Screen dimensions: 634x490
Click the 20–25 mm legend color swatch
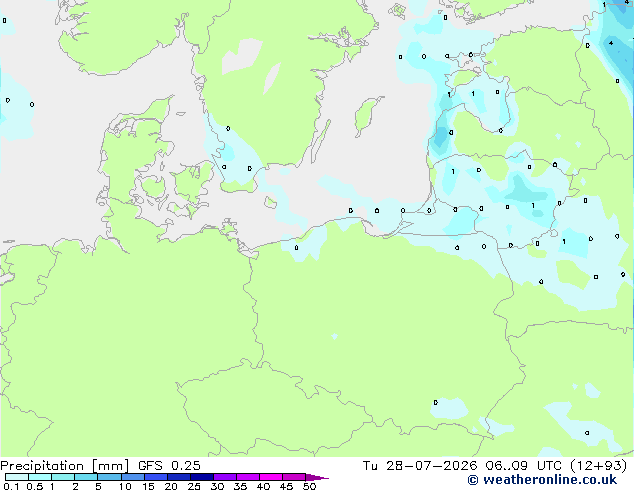click(x=179, y=477)
